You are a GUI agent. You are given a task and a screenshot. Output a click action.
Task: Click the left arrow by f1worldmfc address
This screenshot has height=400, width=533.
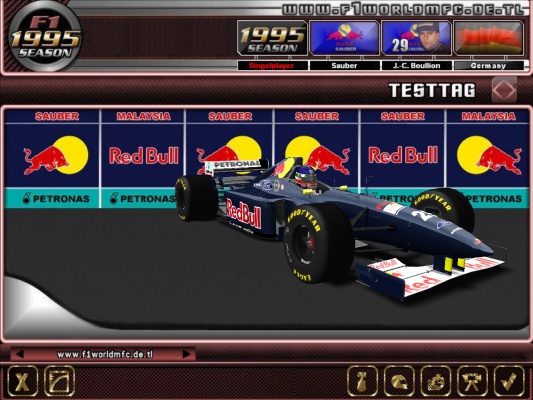pos(19,354)
